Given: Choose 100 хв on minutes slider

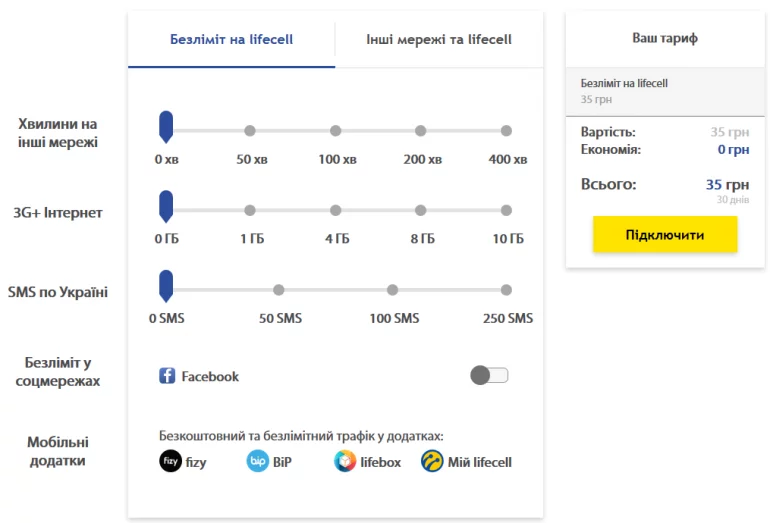Looking at the screenshot, I should coord(335,131).
